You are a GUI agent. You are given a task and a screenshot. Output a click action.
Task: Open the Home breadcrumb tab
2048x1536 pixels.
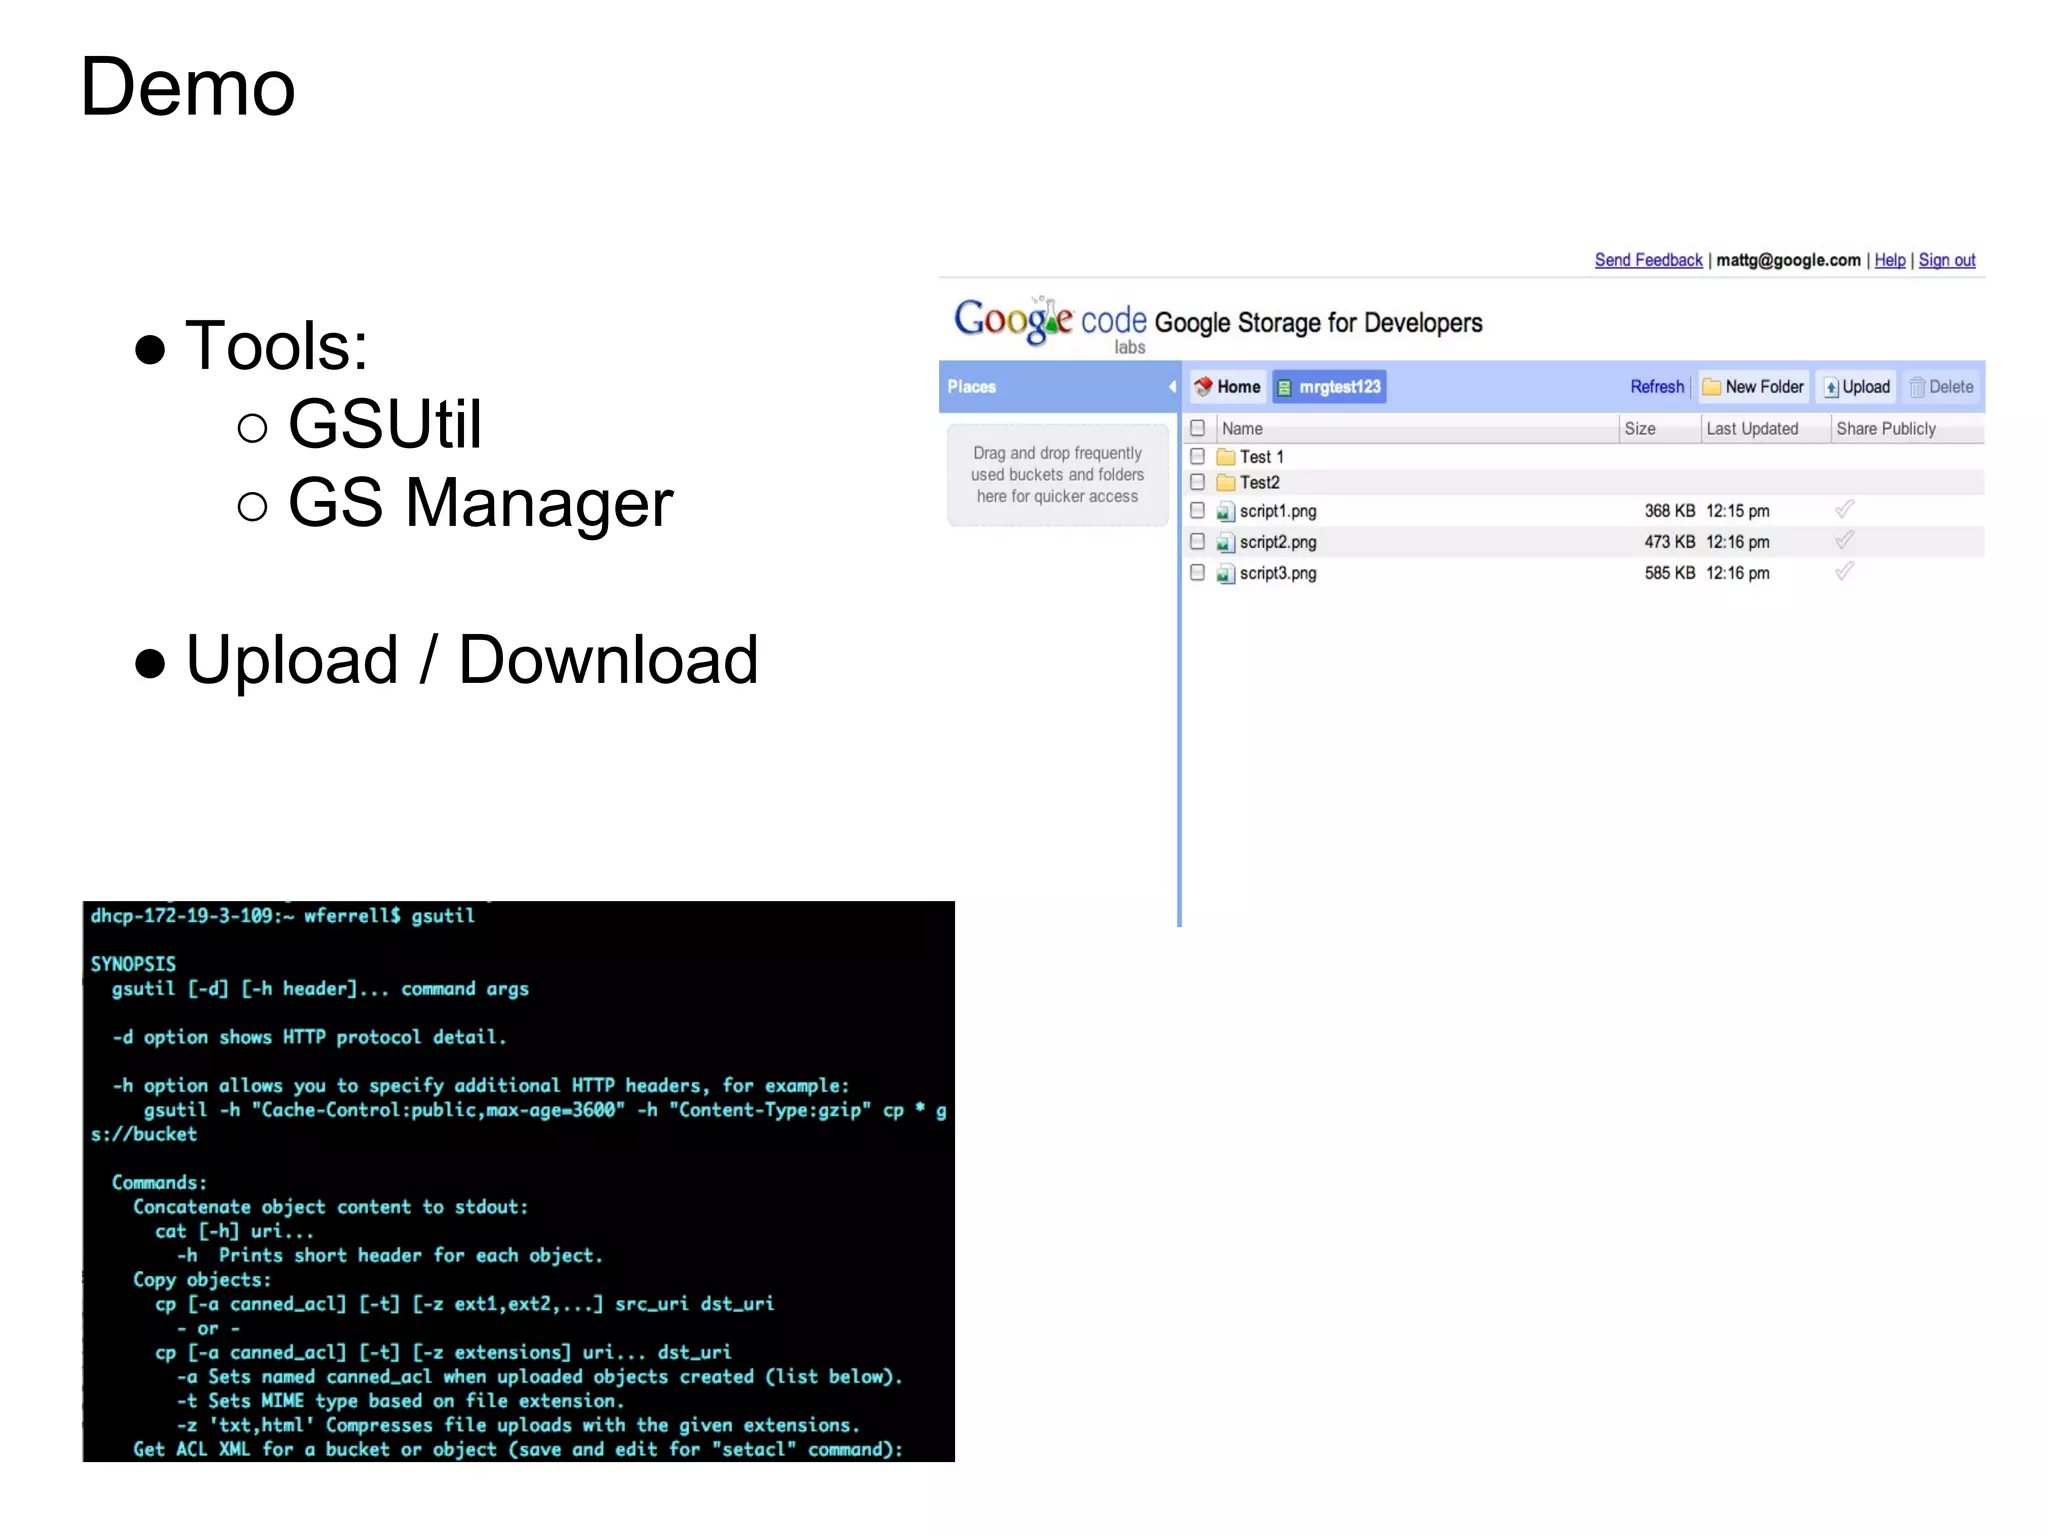1228,387
